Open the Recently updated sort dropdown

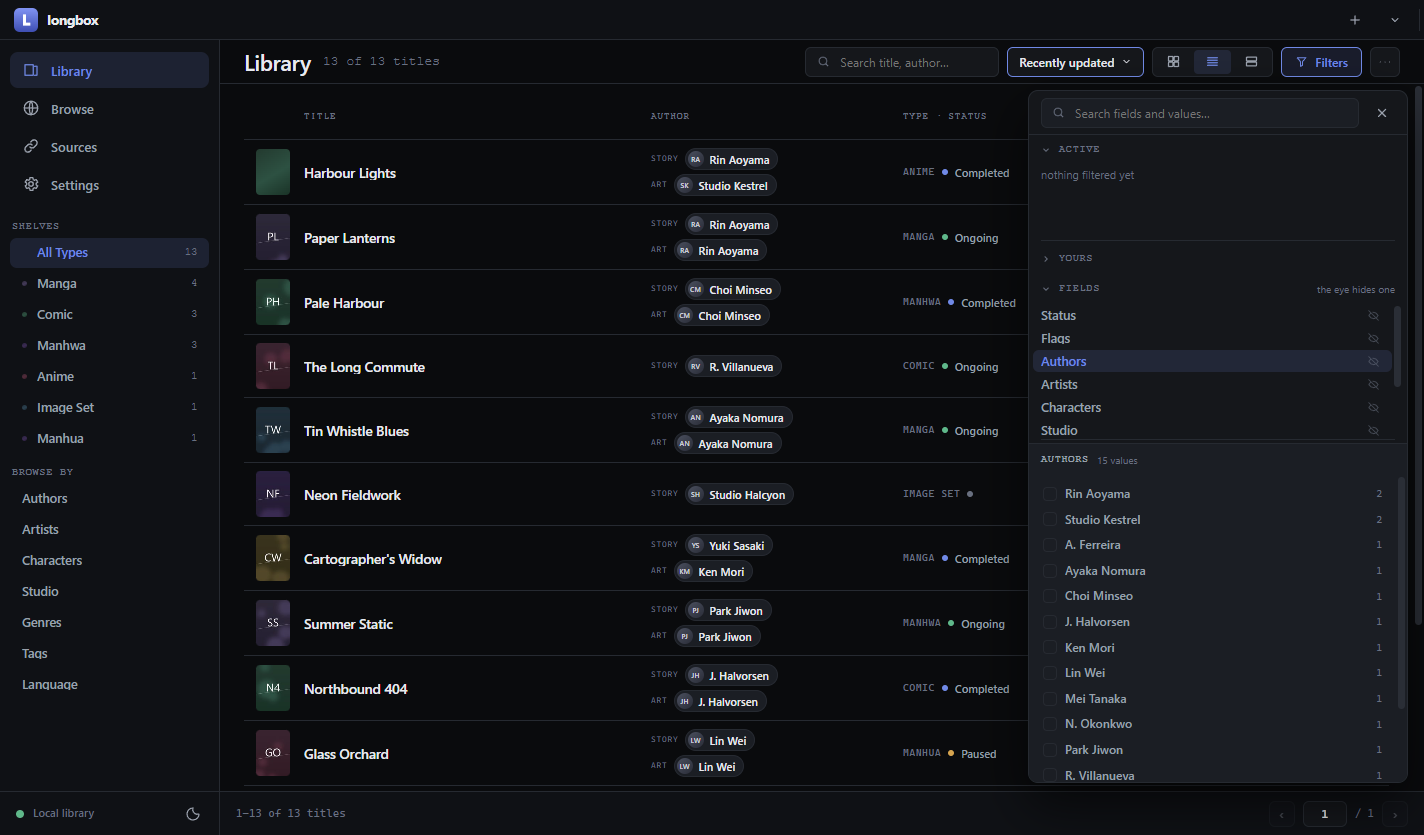pyautogui.click(x=1075, y=62)
